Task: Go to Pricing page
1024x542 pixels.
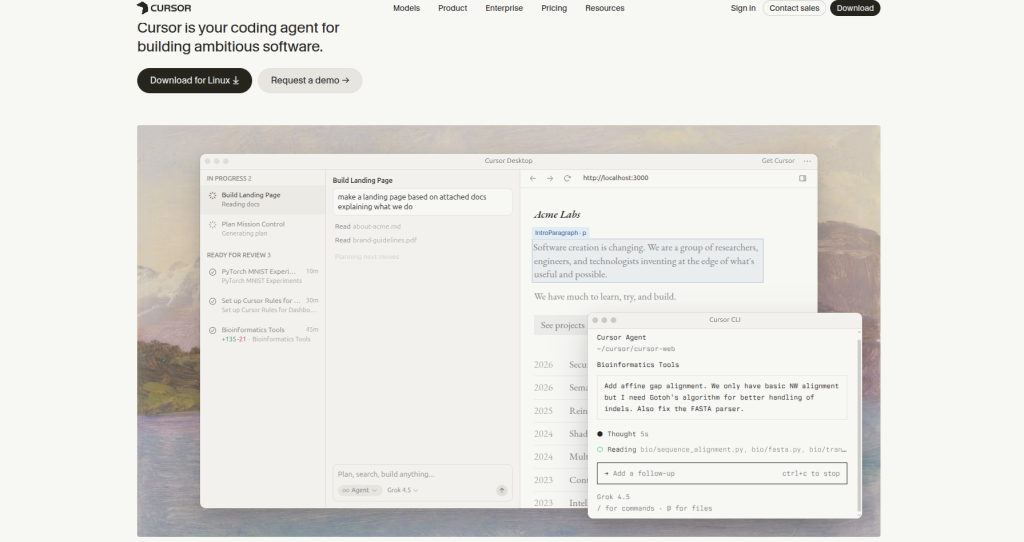Action: pyautogui.click(x=554, y=8)
